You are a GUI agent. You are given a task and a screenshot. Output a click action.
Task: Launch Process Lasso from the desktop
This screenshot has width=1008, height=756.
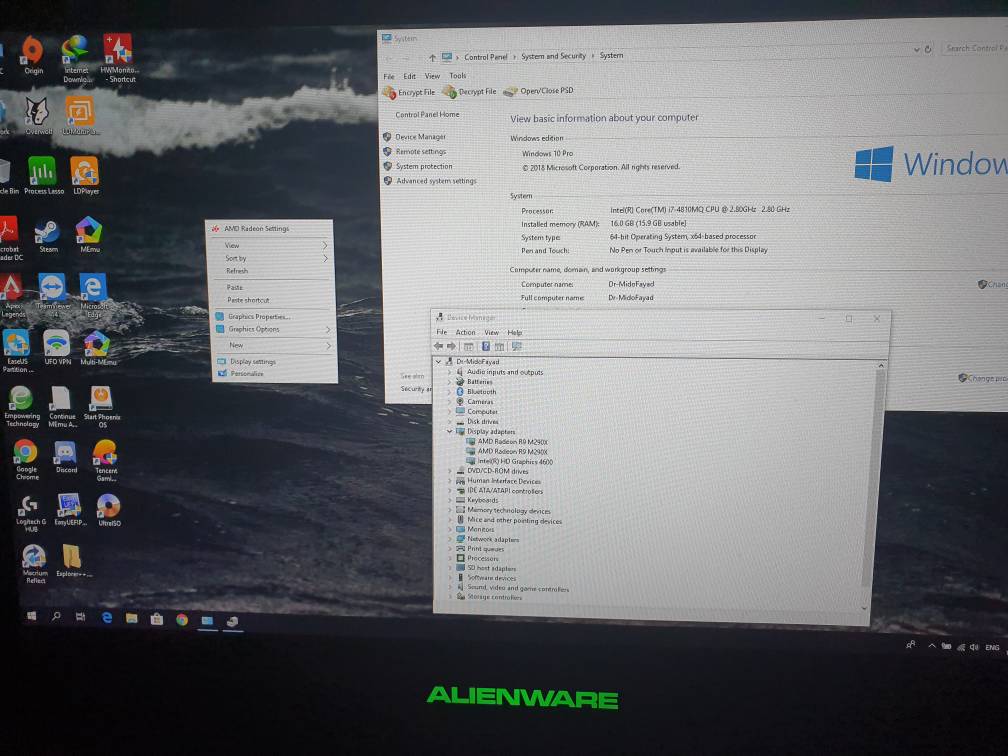click(44, 176)
